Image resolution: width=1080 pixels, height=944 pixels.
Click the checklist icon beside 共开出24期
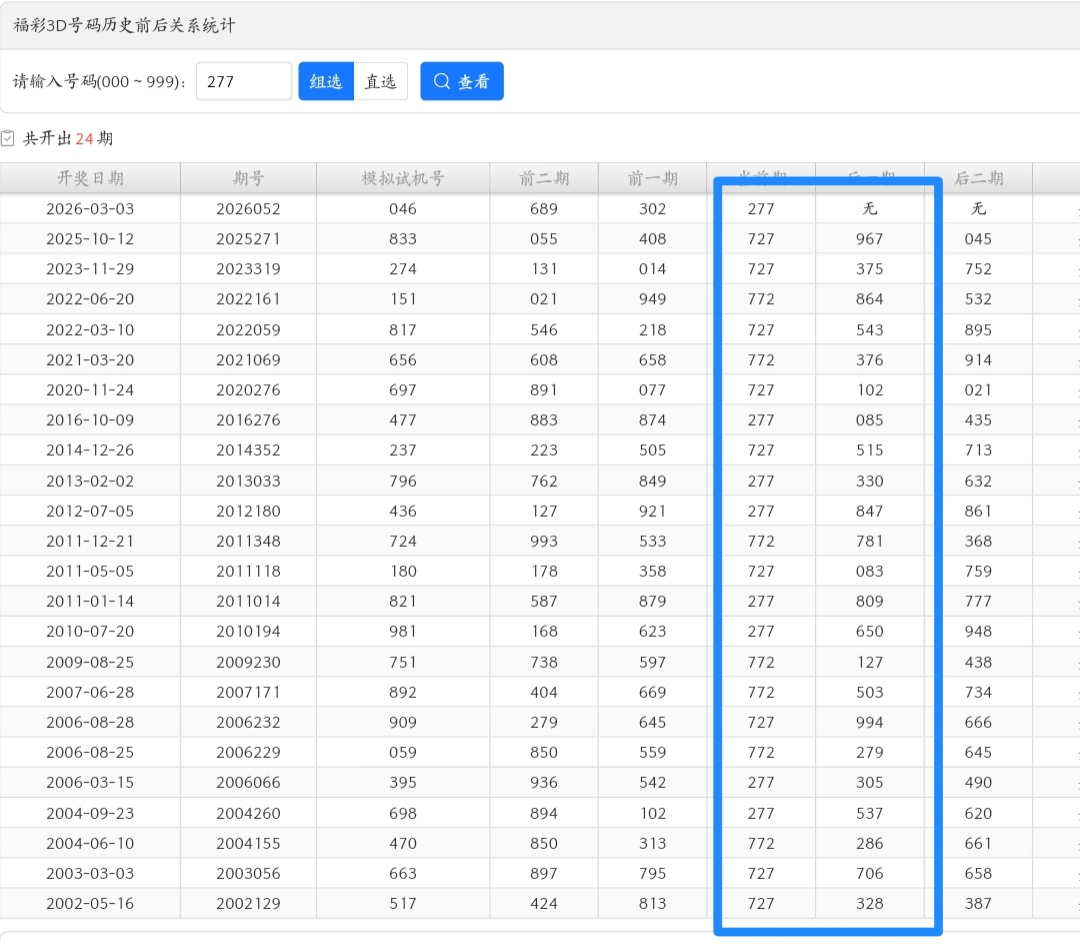pyautogui.click(x=8, y=138)
